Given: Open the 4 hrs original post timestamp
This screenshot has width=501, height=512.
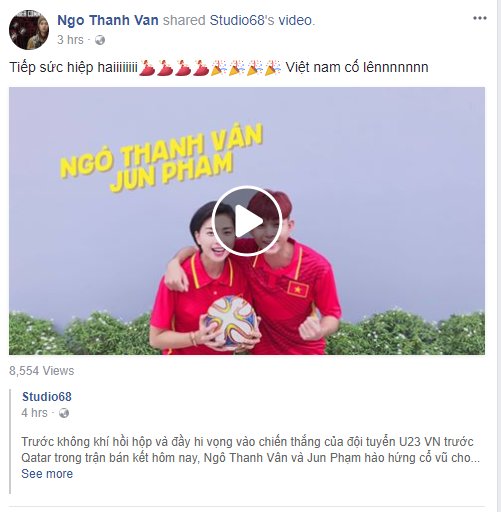Looking at the screenshot, I should point(34,413).
